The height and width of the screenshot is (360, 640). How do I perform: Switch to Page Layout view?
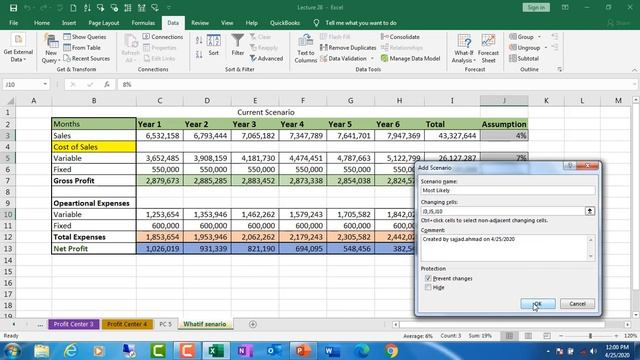[x=528, y=336]
